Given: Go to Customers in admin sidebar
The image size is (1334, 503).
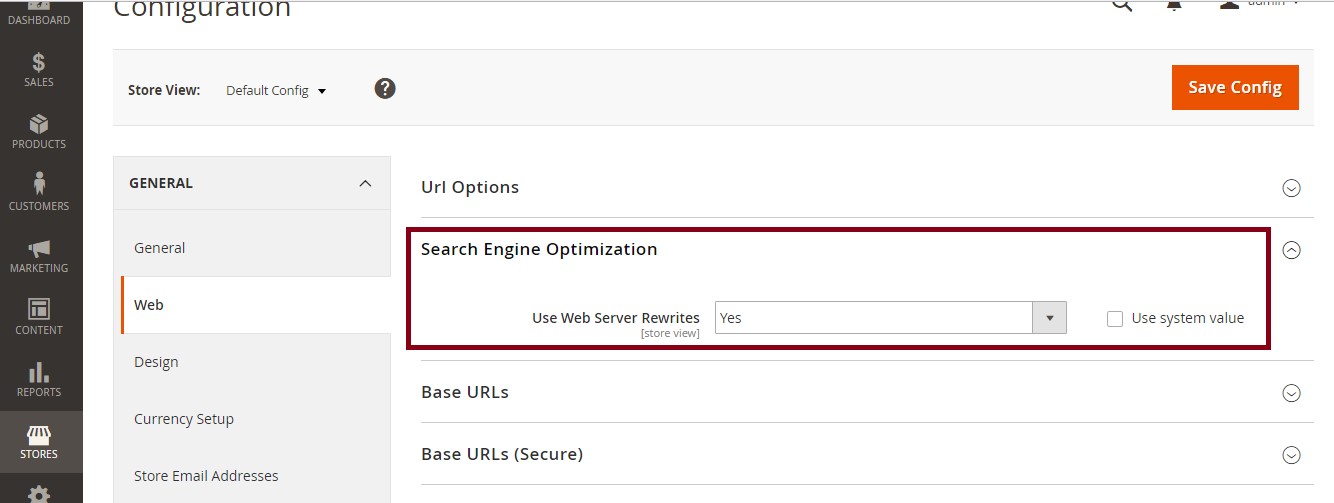Looking at the screenshot, I should (39, 193).
